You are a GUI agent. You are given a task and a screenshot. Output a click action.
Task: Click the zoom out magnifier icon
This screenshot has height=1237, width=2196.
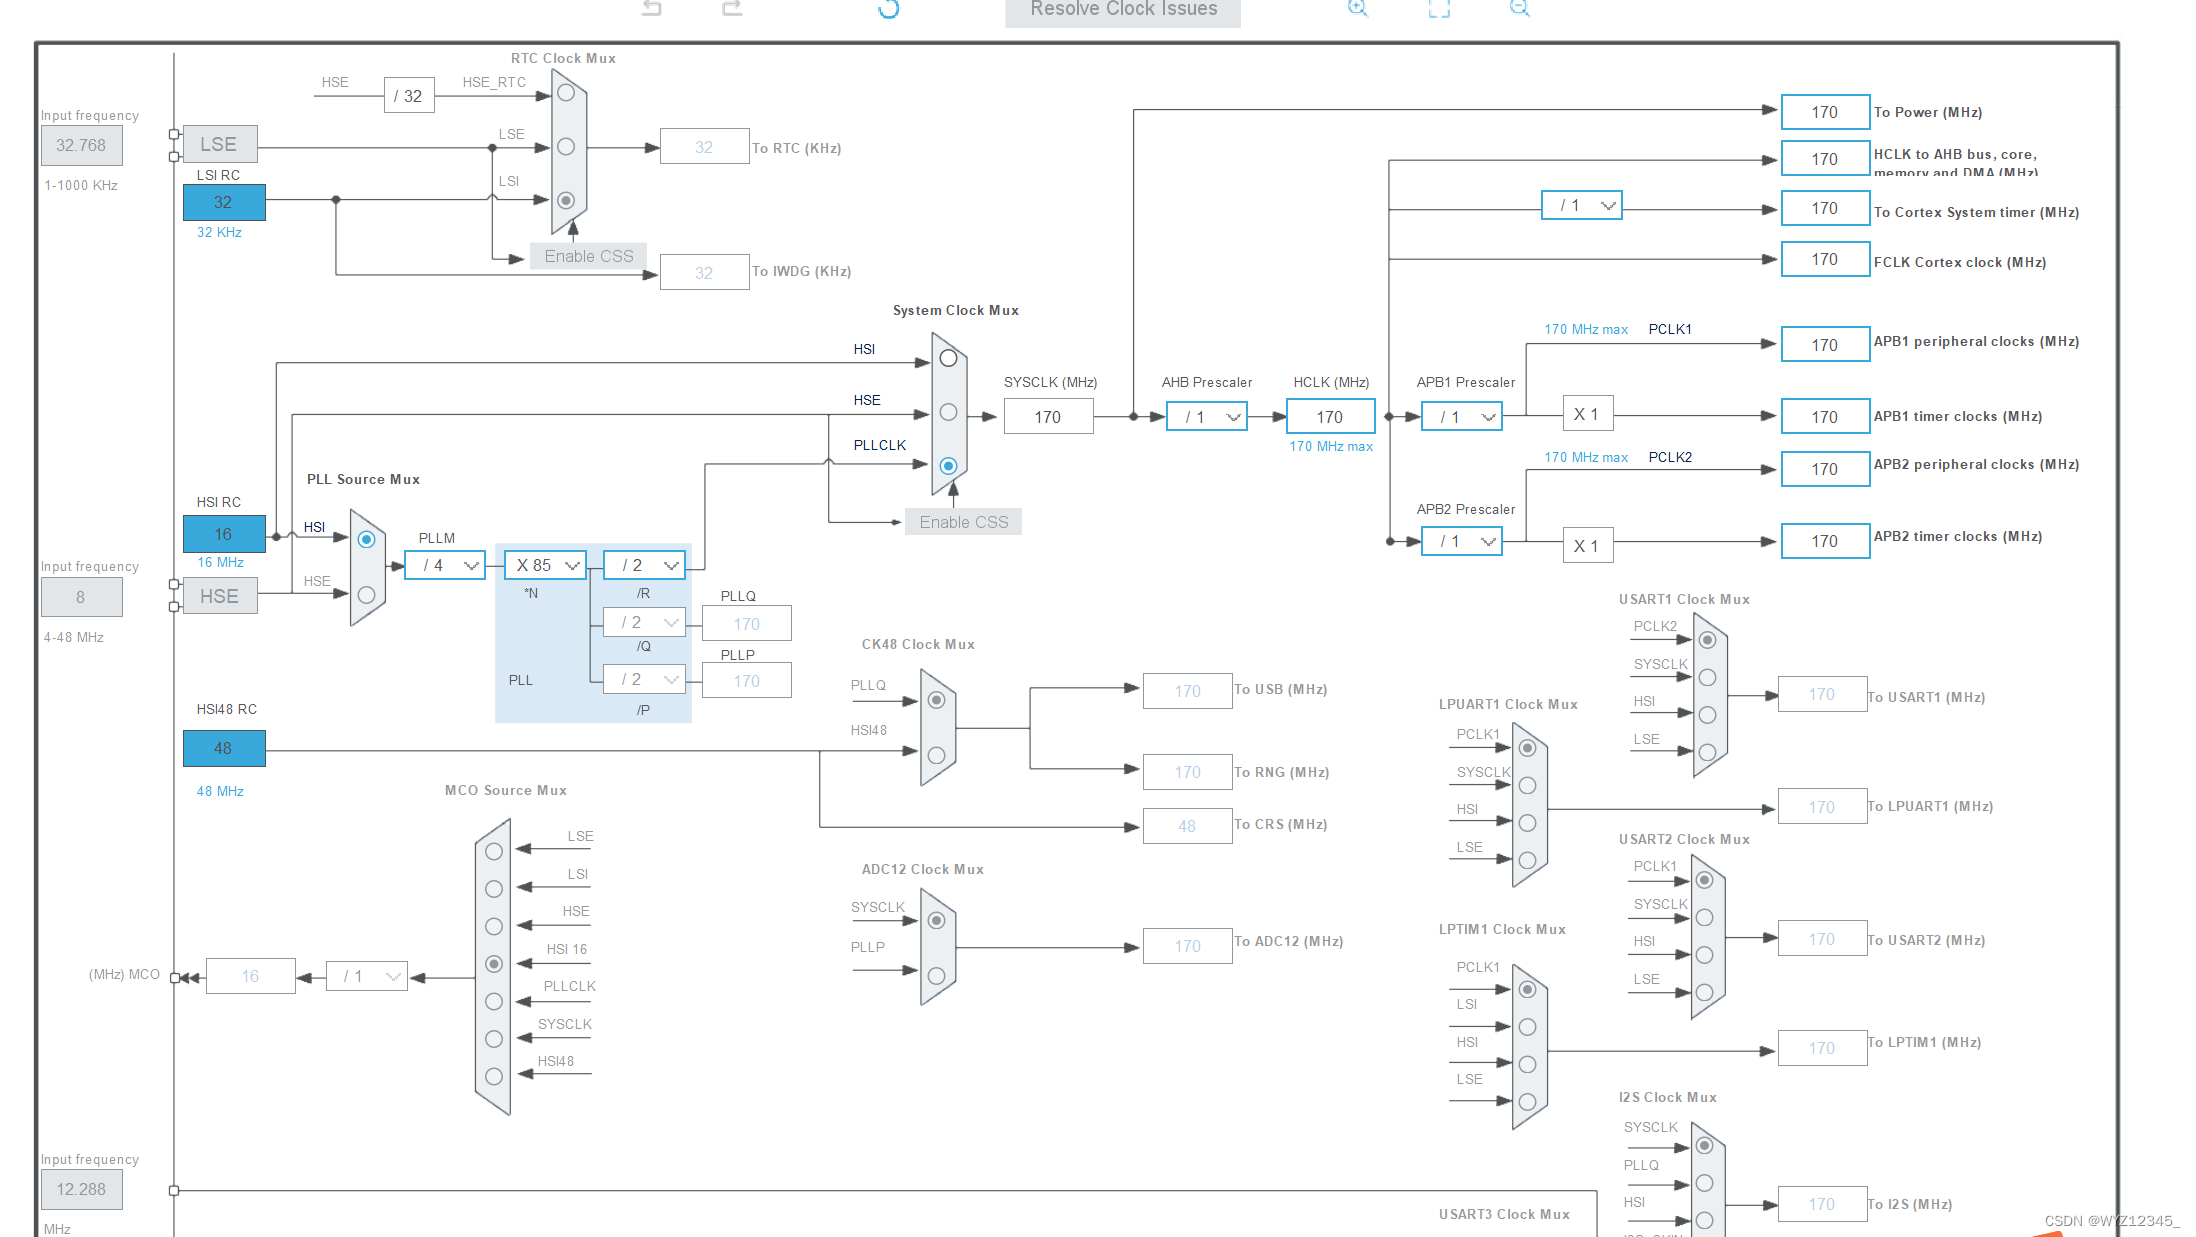[x=1519, y=8]
